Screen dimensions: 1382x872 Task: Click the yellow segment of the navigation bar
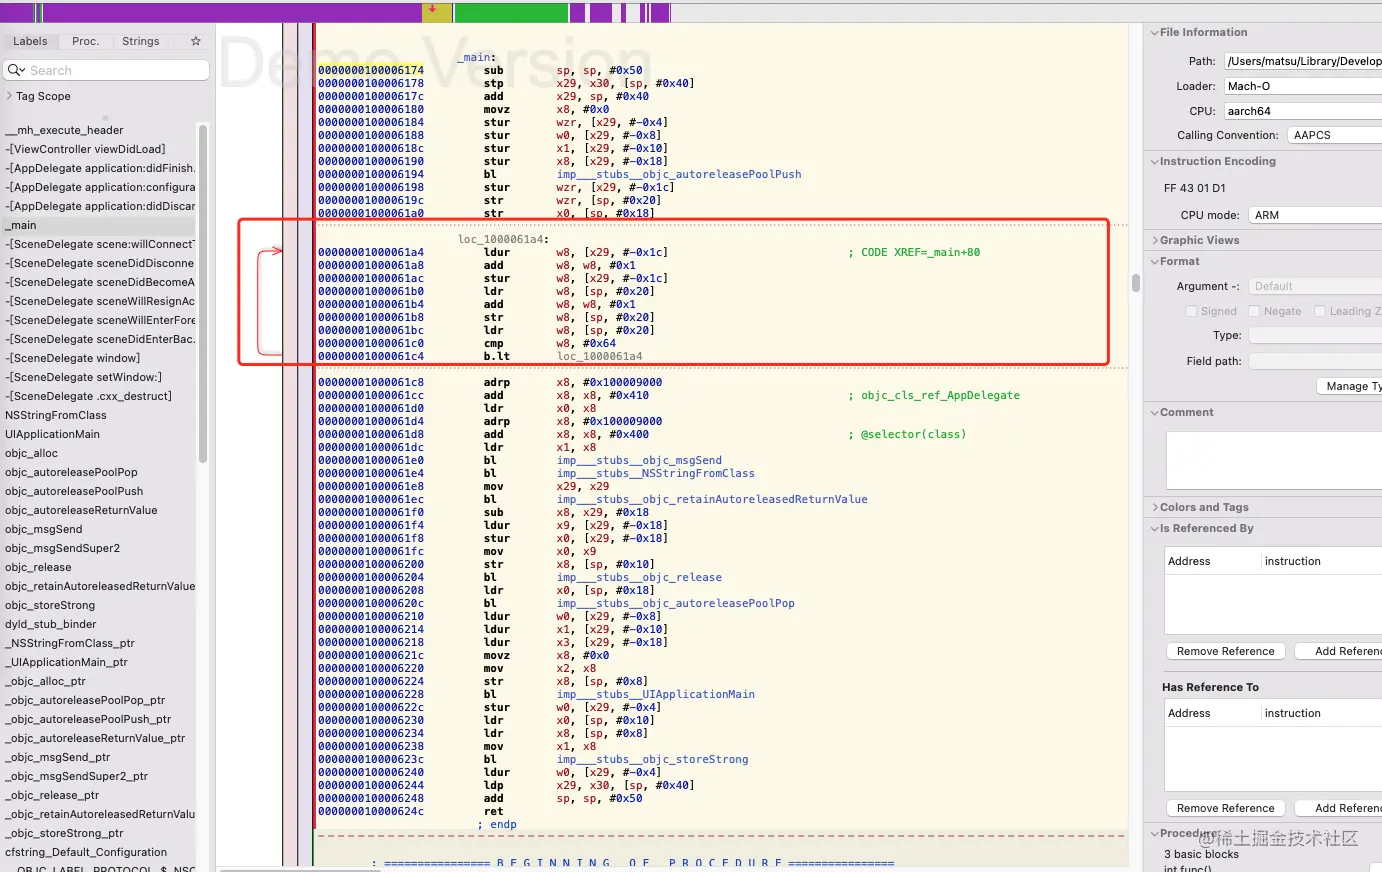(437, 12)
